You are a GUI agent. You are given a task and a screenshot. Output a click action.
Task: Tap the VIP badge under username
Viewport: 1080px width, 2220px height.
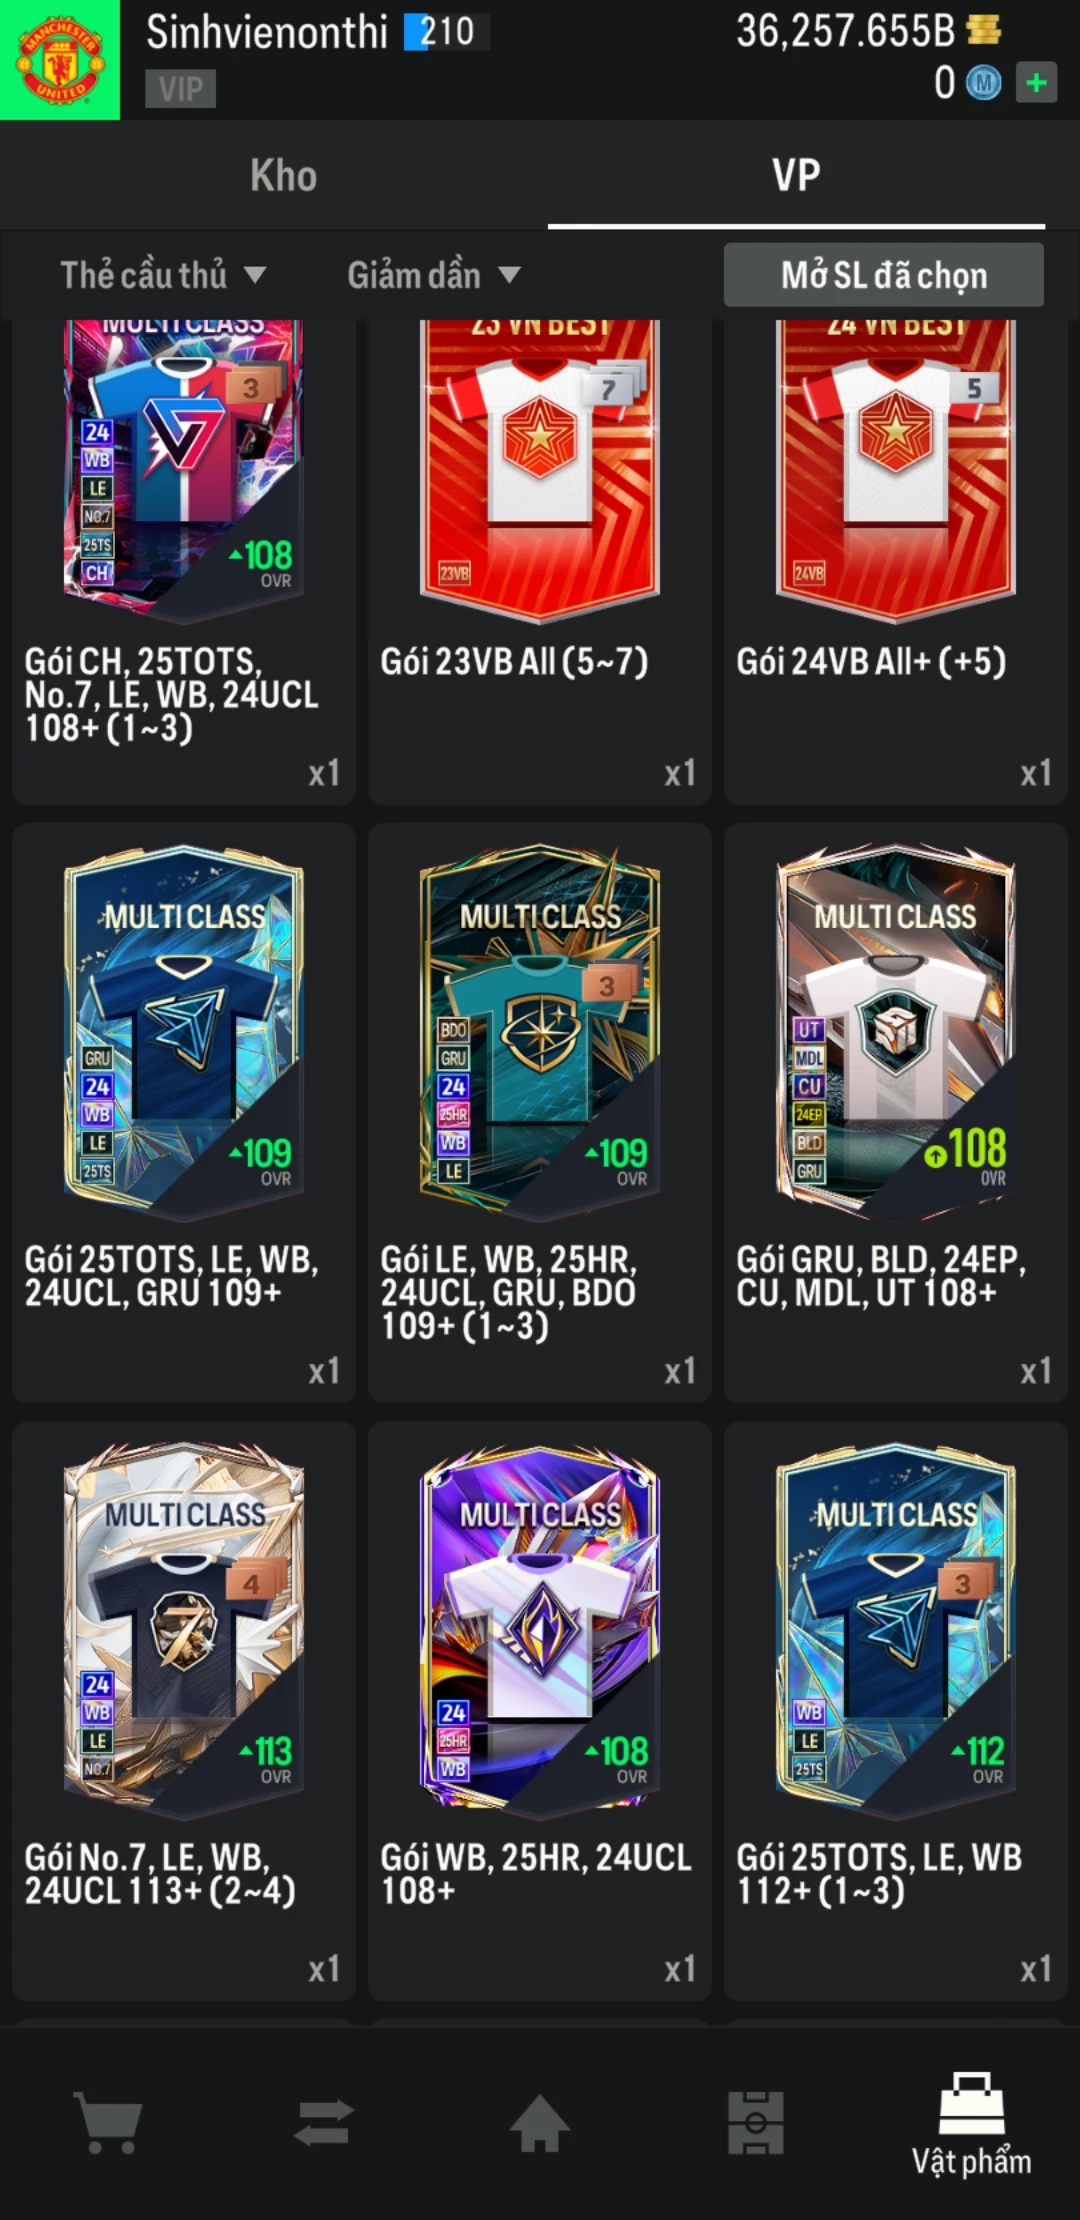tap(180, 89)
